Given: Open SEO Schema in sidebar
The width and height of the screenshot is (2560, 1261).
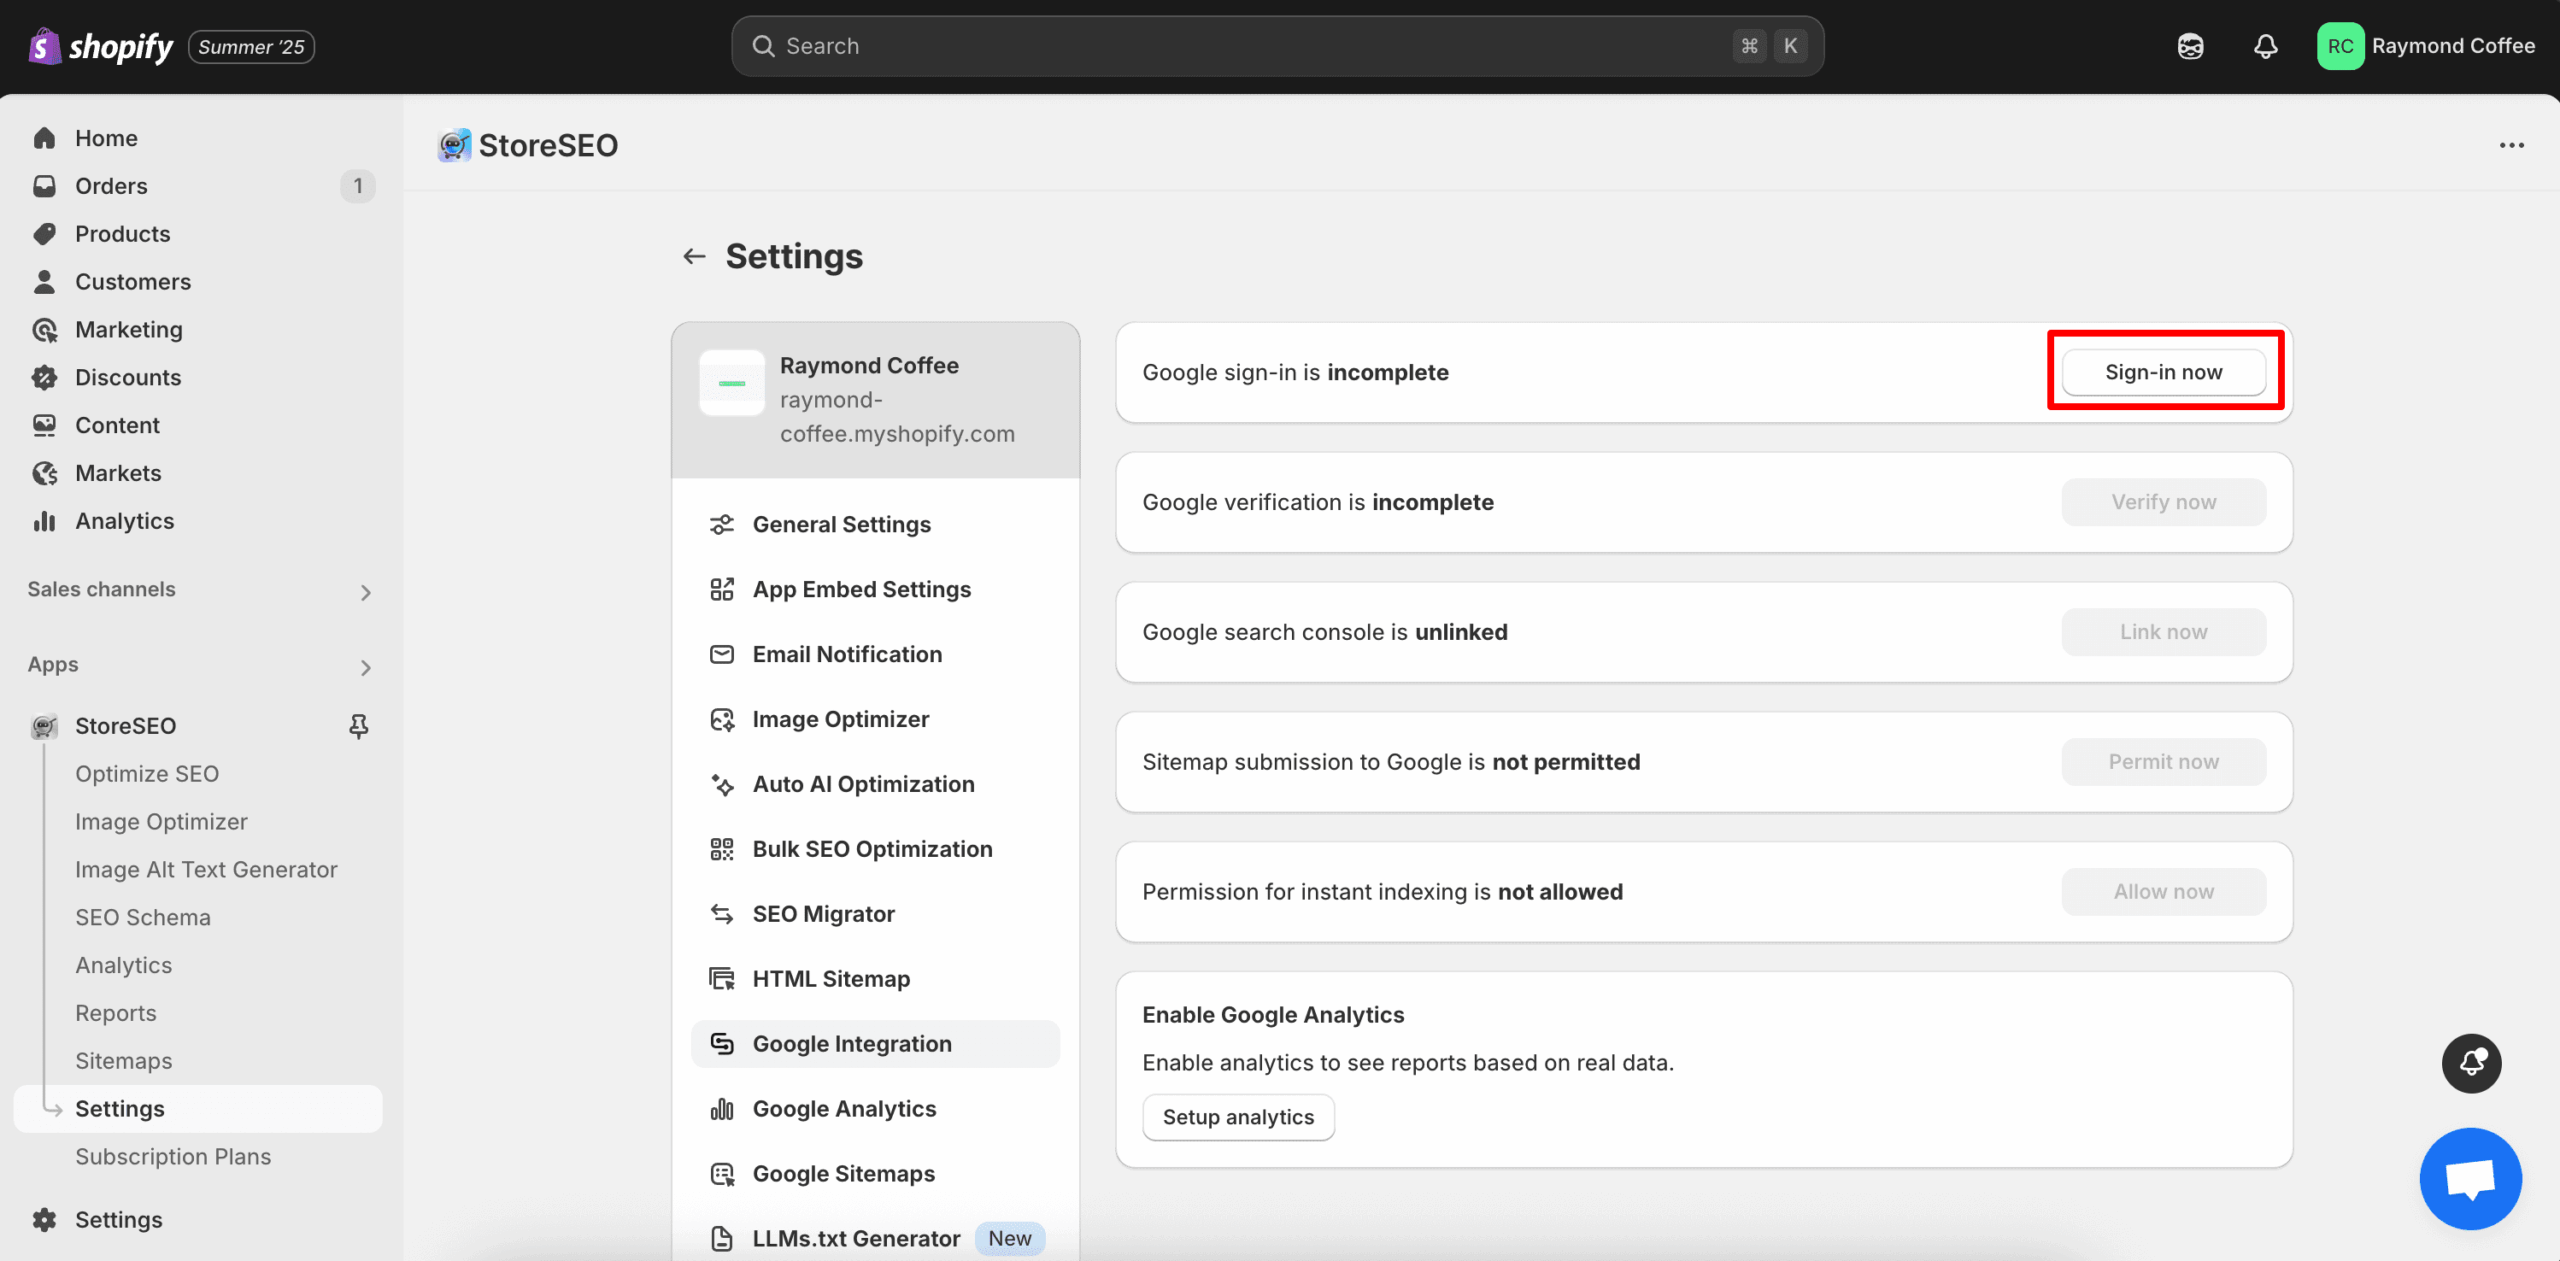Looking at the screenshot, I should click(x=143, y=918).
